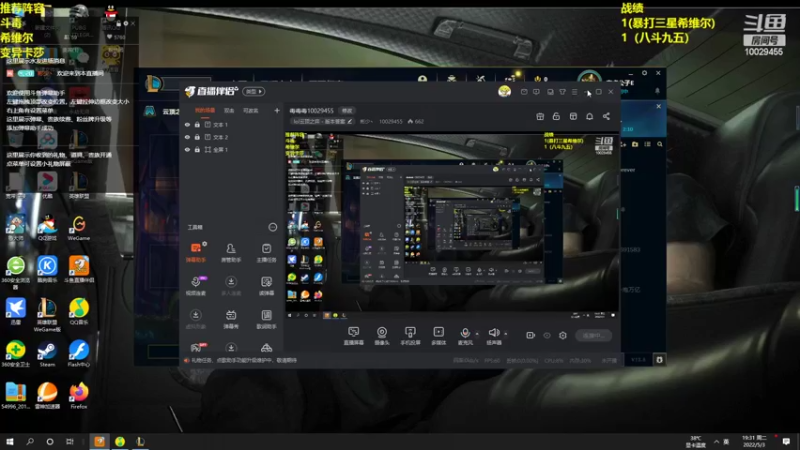This screenshot has height=450, width=800.
Task: Toggle the lock on 文本 2 source
Action: [x=197, y=137]
